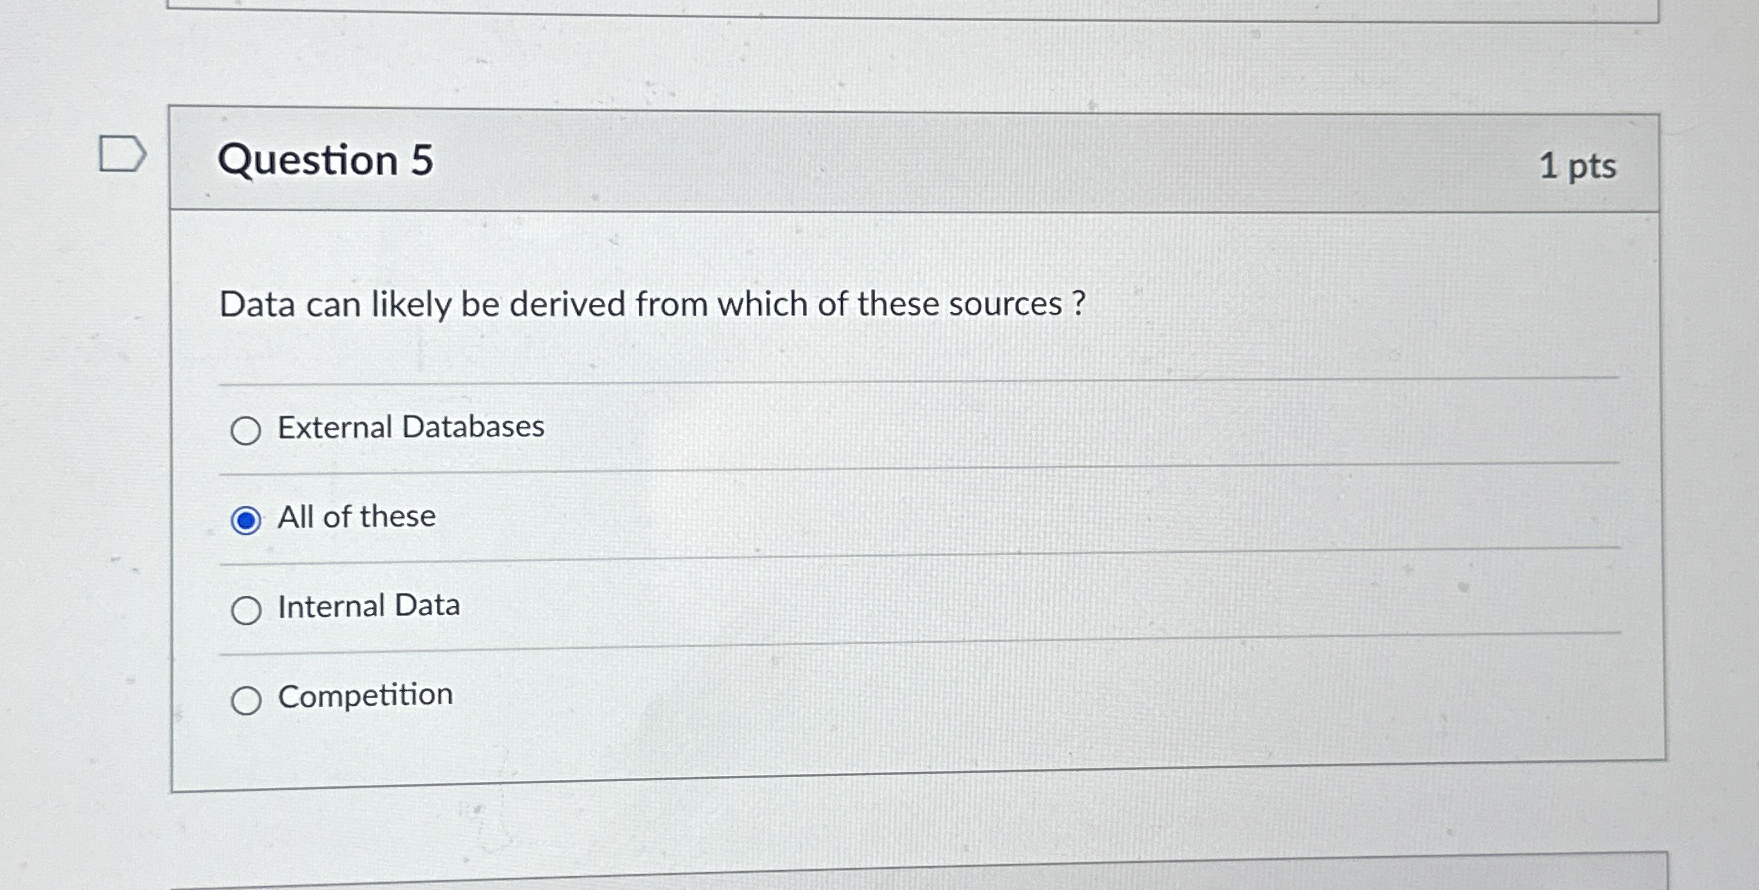Click the question prompt text about data sources
The height and width of the screenshot is (890, 1759).
(x=652, y=304)
